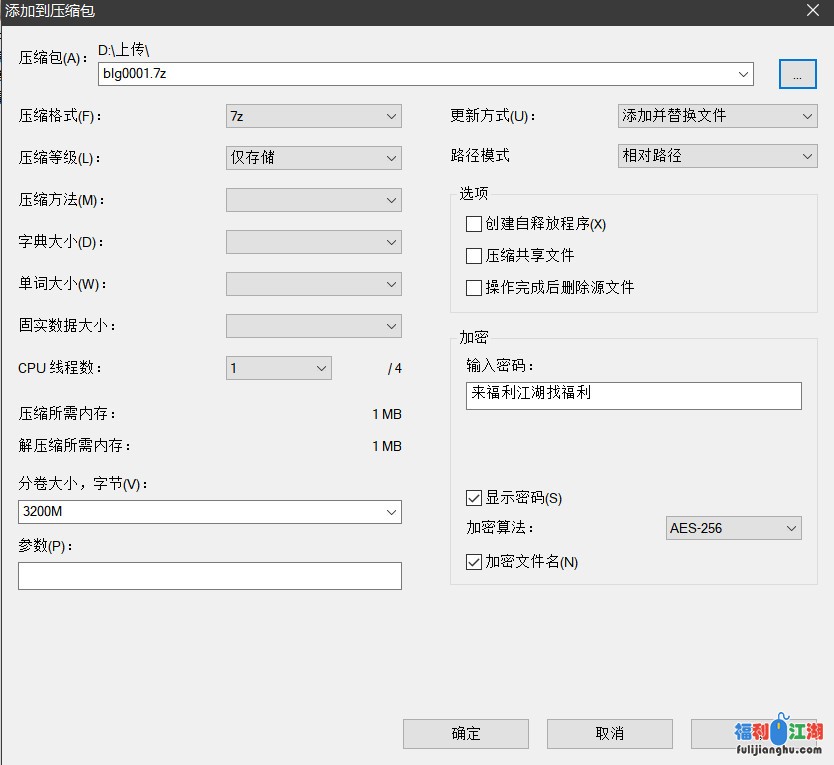The width and height of the screenshot is (834, 765).
Task: Click the 确定 button
Action: [466, 733]
